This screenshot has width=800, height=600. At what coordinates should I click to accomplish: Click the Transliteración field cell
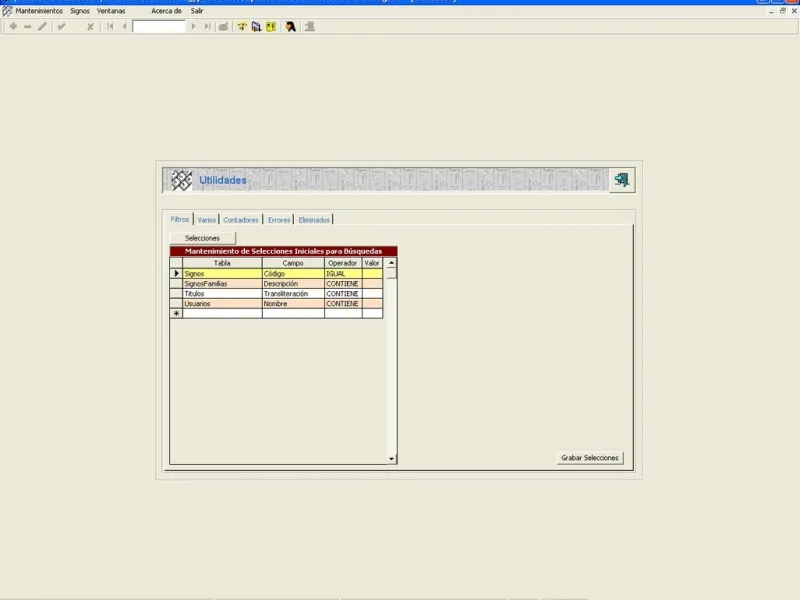click(293, 294)
